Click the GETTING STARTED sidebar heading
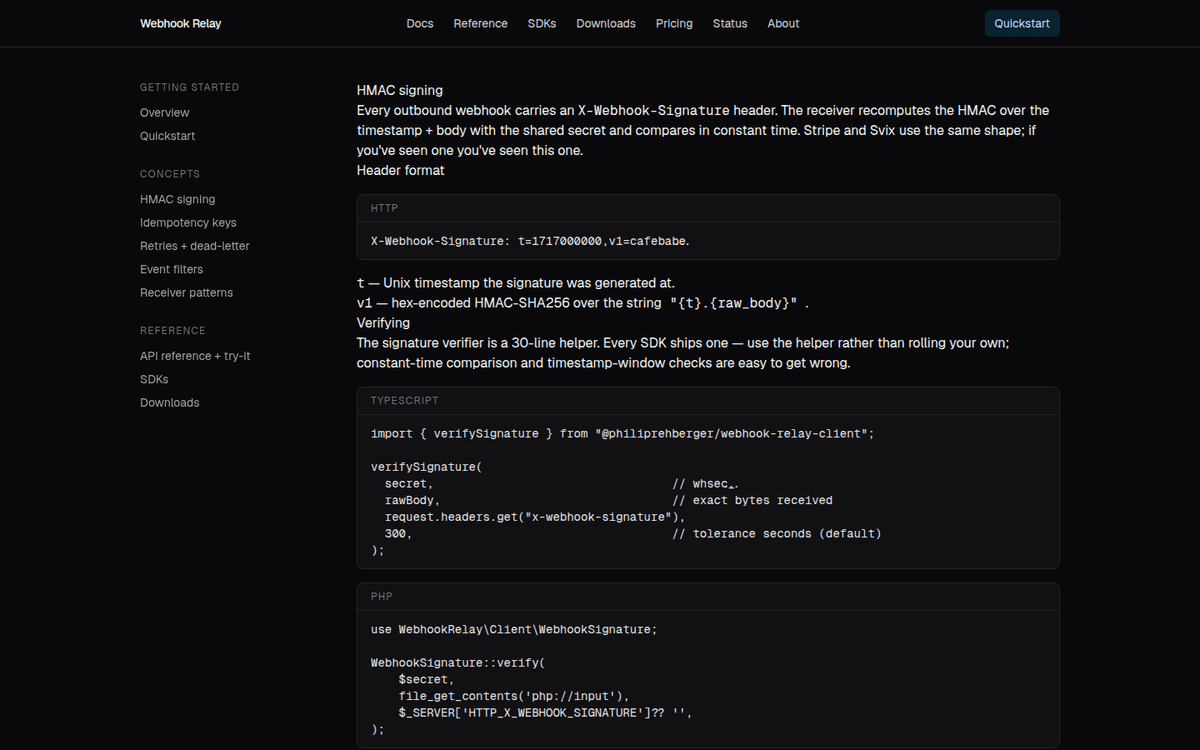 coord(190,87)
